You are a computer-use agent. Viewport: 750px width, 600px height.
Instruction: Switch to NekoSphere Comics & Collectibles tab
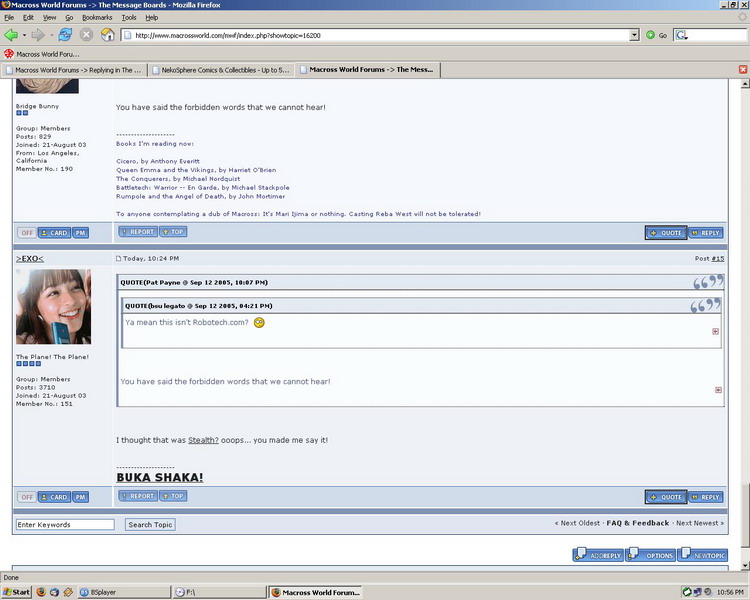pos(221,70)
